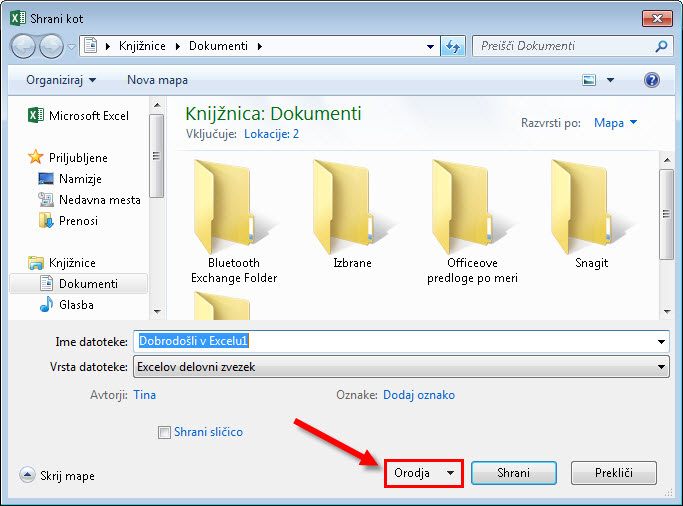Open recent locations arrow beside Forward button
Viewport: 683px width, 506px height.
71,46
